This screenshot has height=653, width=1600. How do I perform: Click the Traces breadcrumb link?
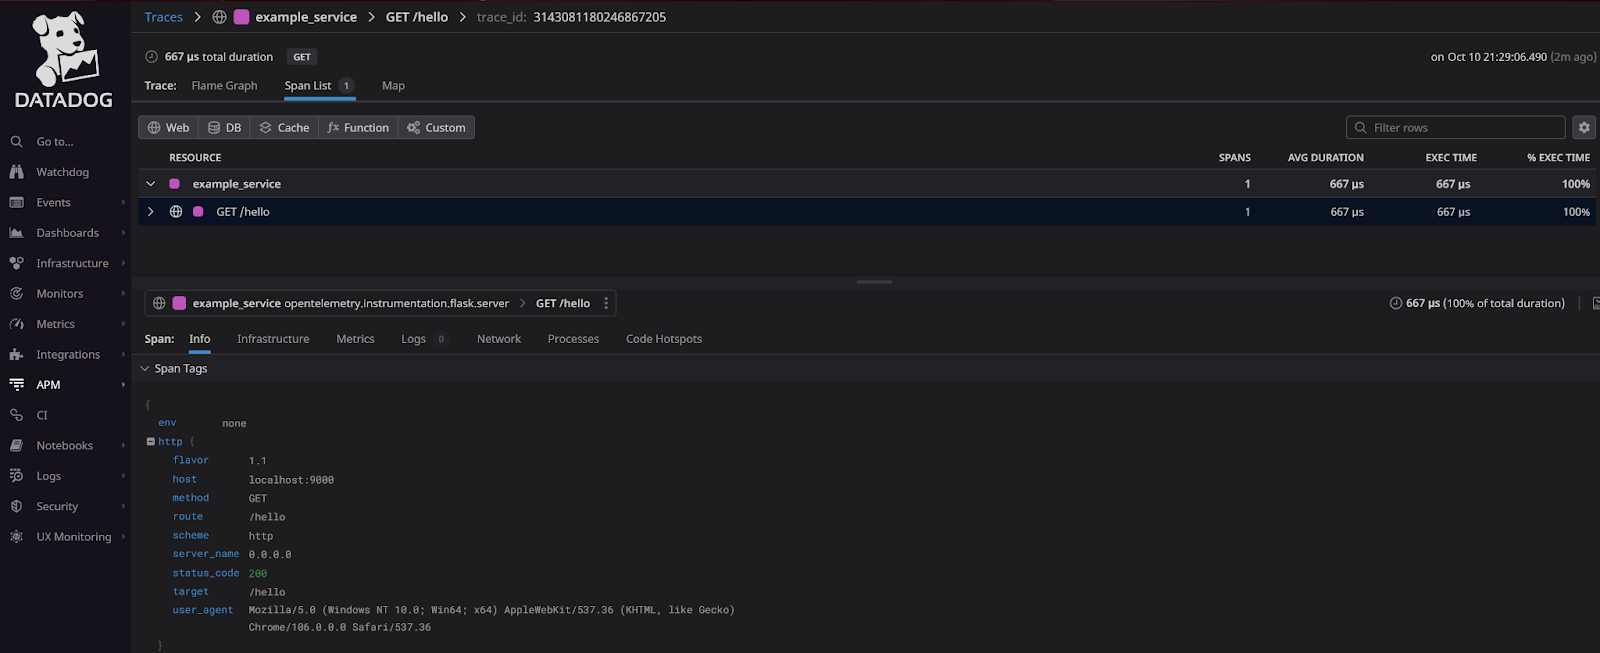point(163,17)
